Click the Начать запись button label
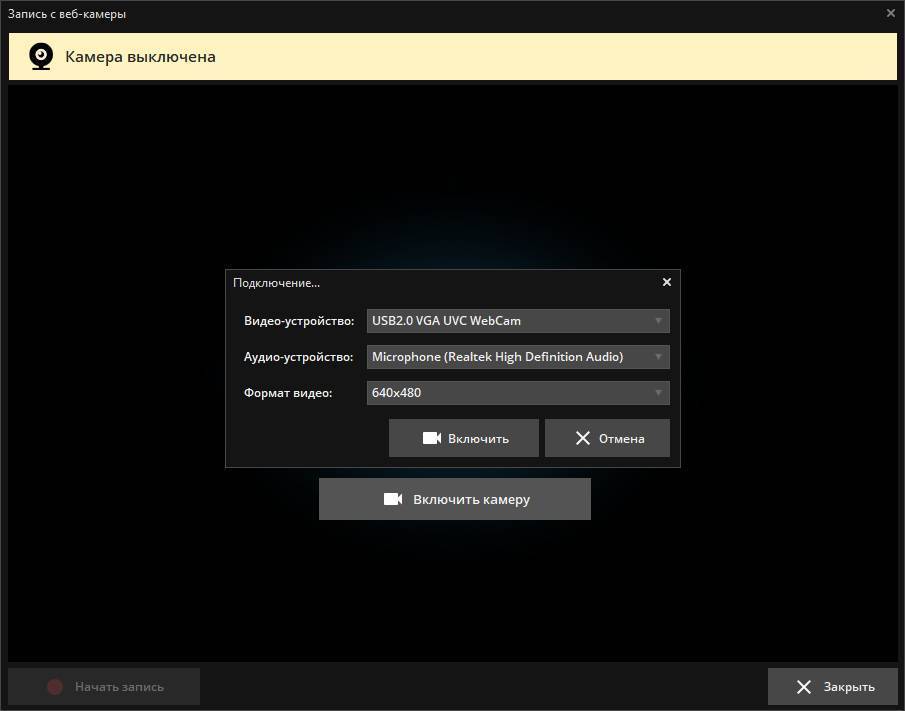This screenshot has width=905, height=711. pos(119,687)
